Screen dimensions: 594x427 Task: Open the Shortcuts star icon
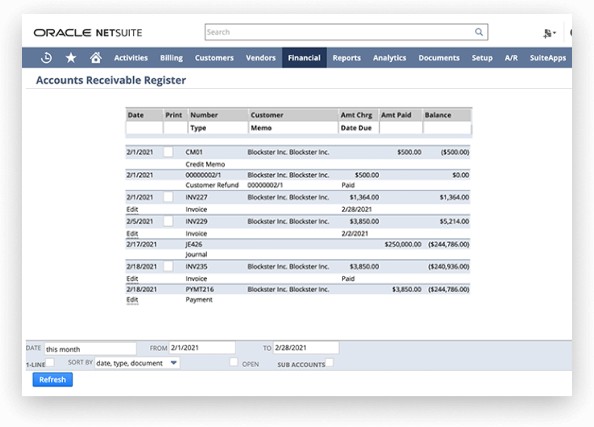71,58
